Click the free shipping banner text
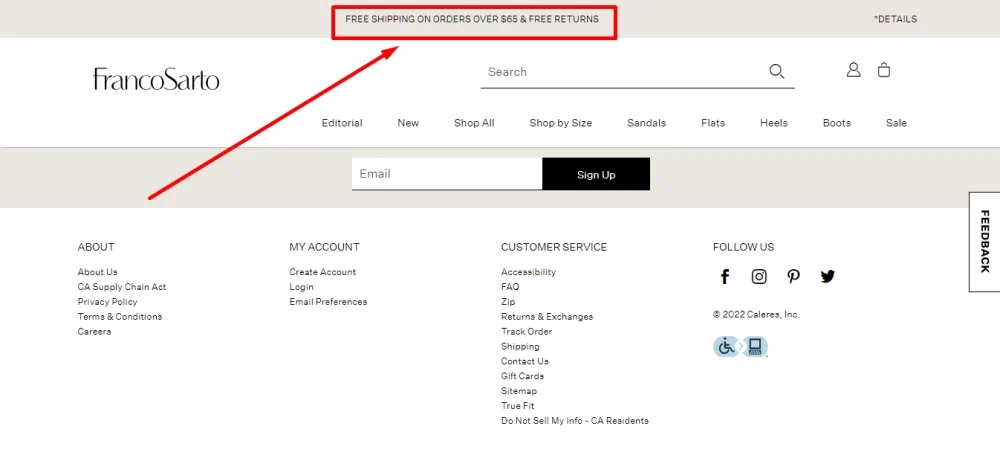Image resolution: width=1000 pixels, height=458 pixels. pos(472,19)
